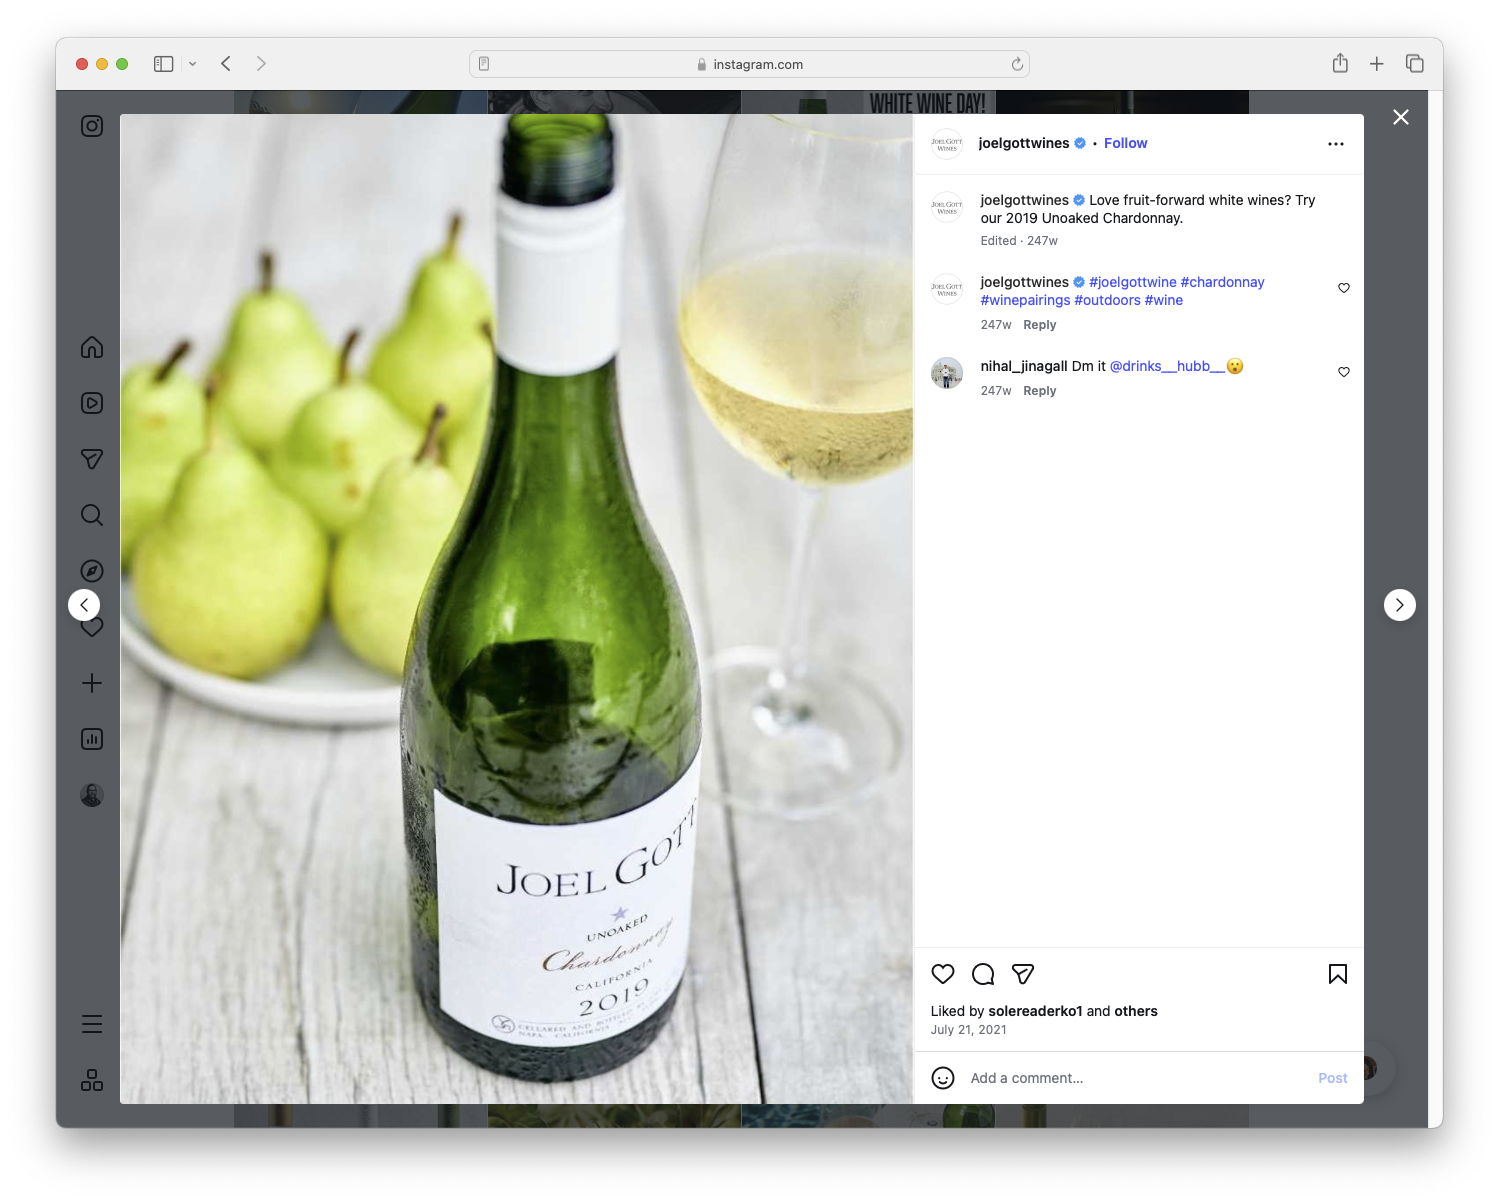This screenshot has height=1202, width=1499.
Task: View others who liked the post
Action: (x=1136, y=1011)
